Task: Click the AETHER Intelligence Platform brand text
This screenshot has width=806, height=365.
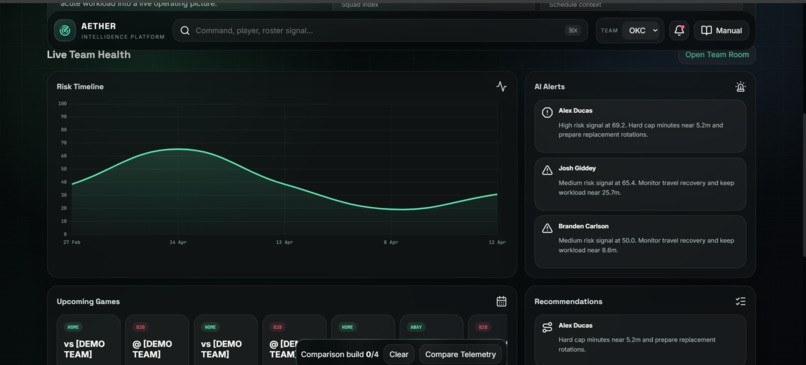Action: click(123, 31)
